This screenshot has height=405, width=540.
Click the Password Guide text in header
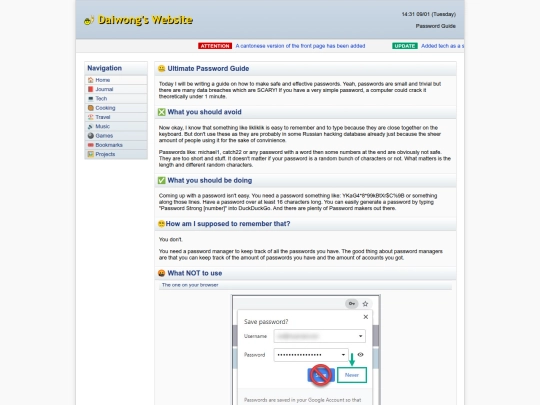[x=436, y=26]
